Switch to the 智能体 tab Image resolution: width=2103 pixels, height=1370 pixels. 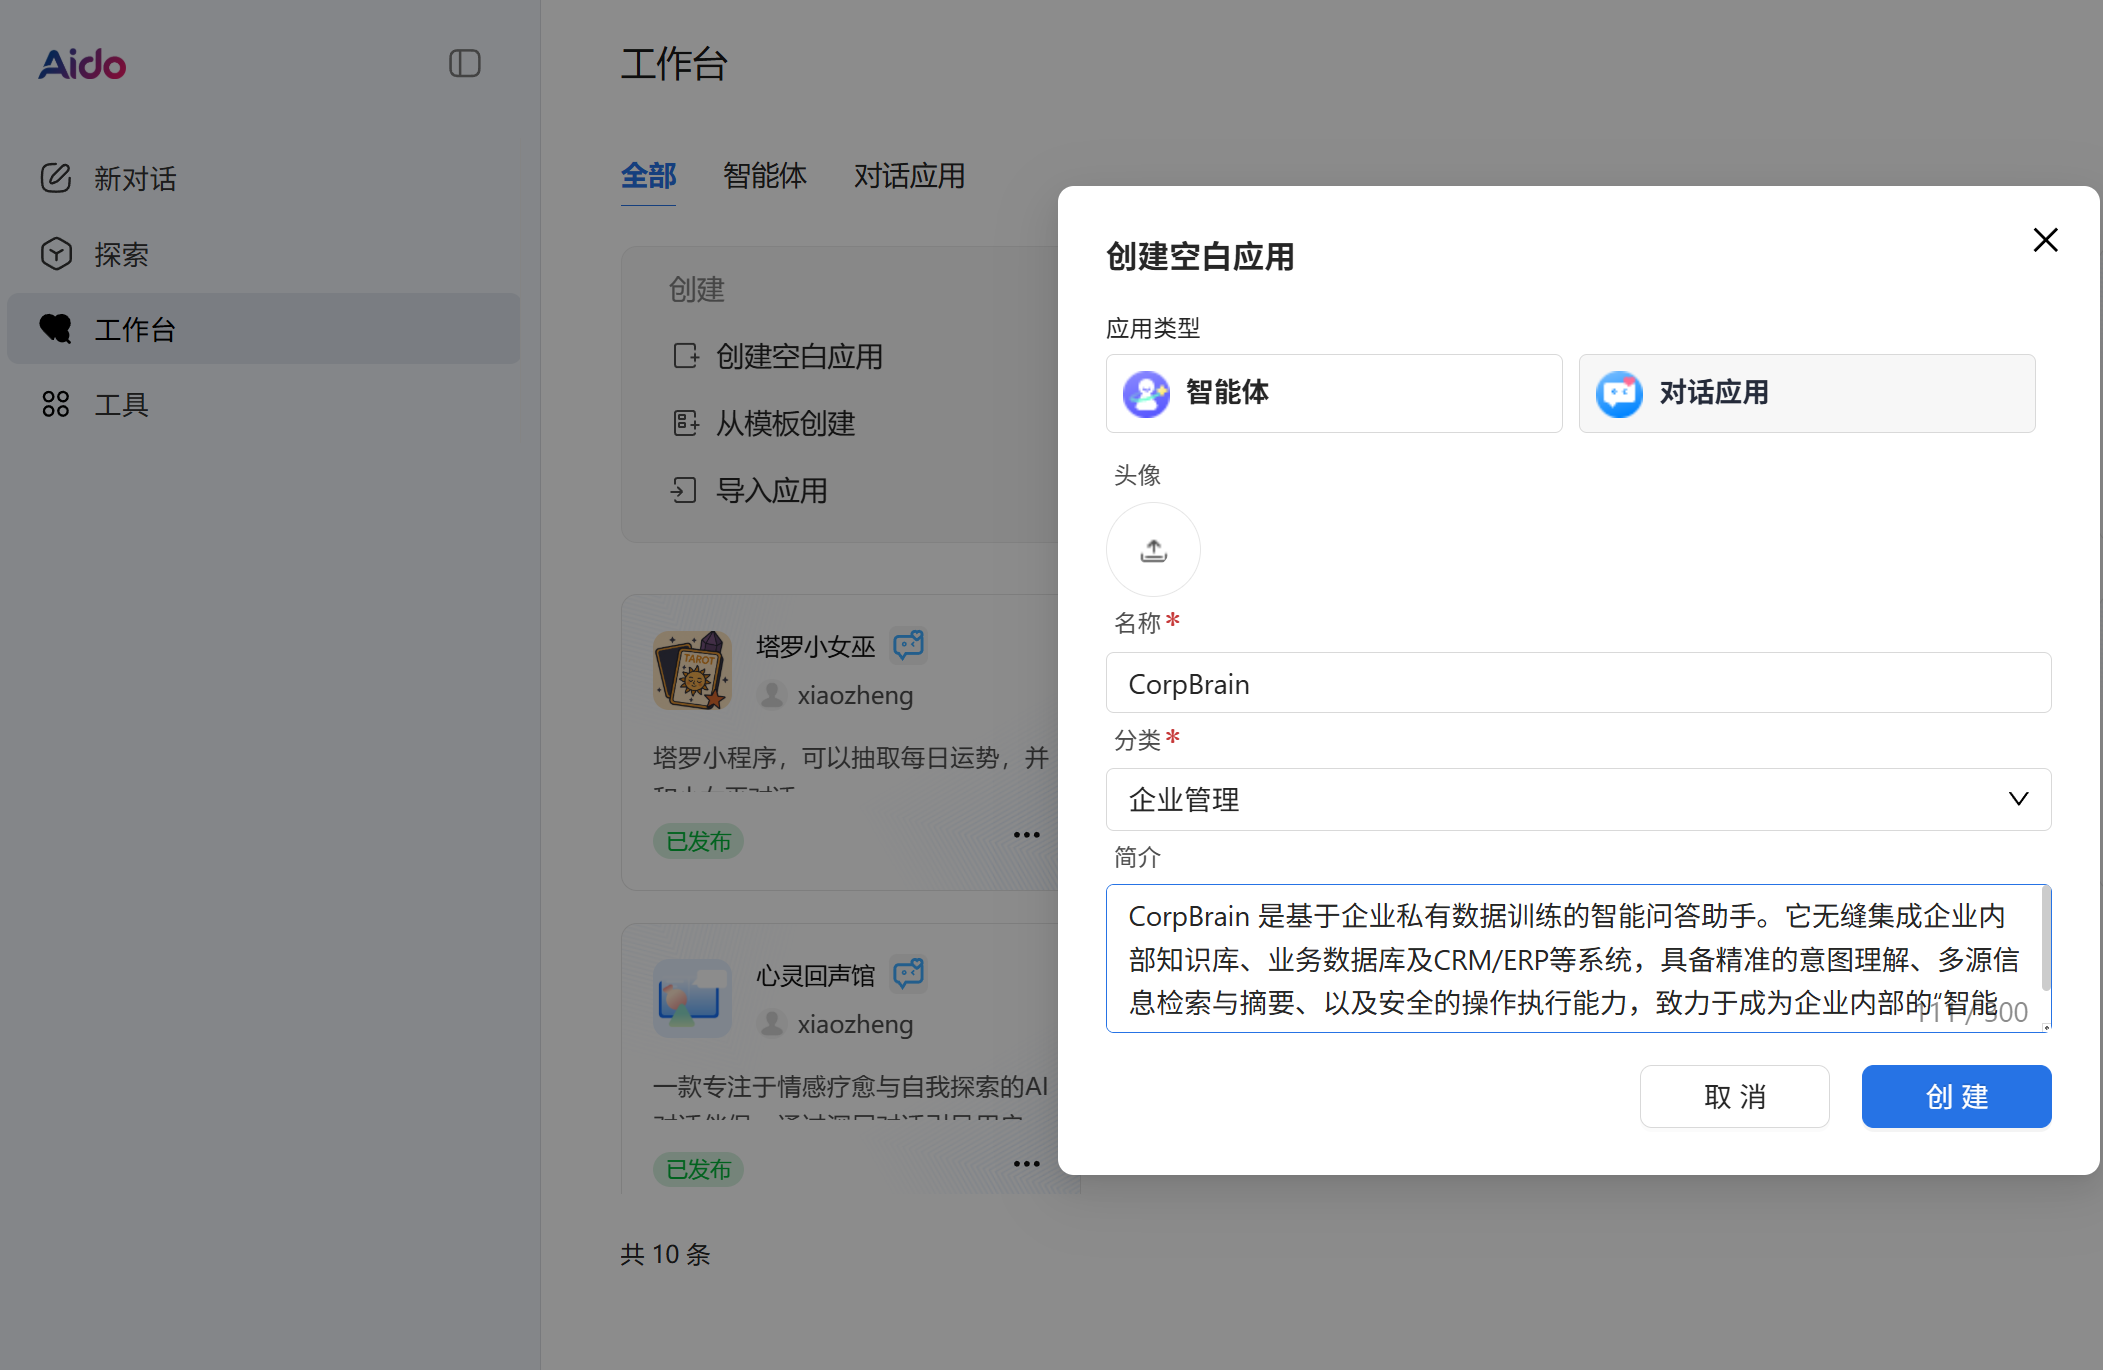[764, 176]
